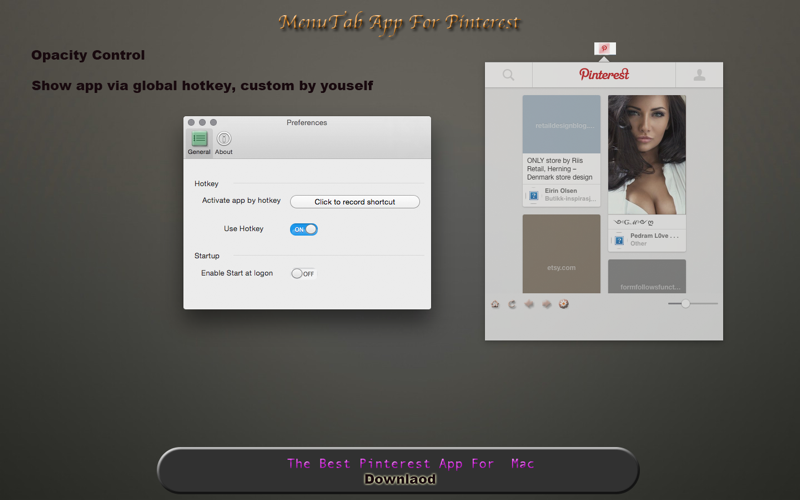Viewport: 800px width, 500px height.
Task: Navigate forward in Pinterest panel
Action: (546, 304)
